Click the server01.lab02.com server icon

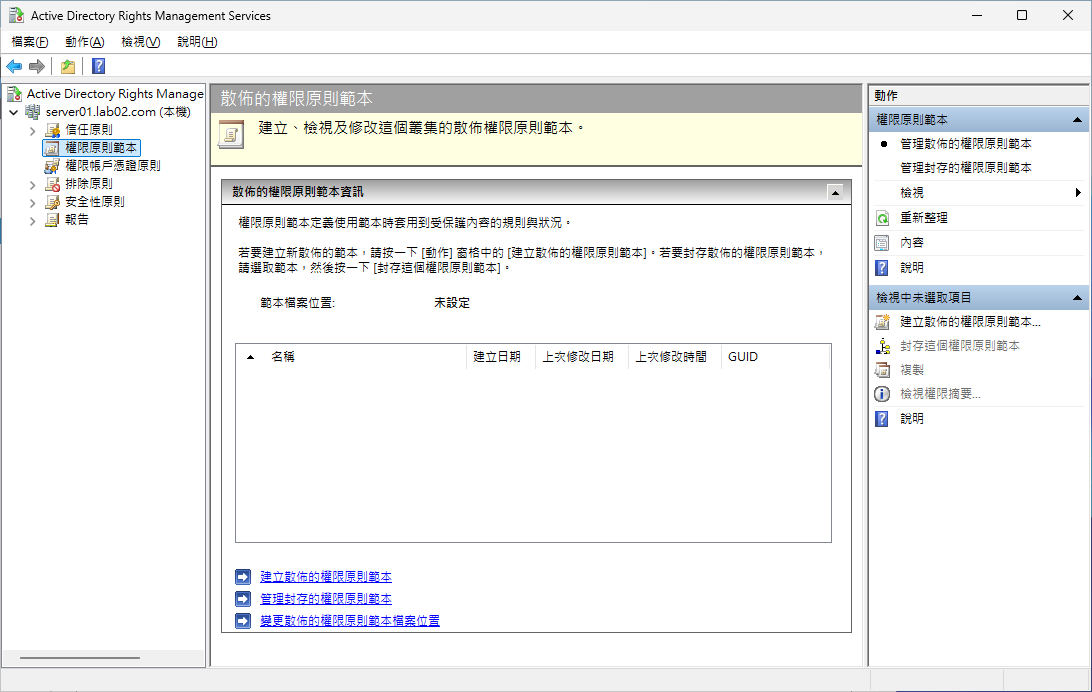[33, 111]
